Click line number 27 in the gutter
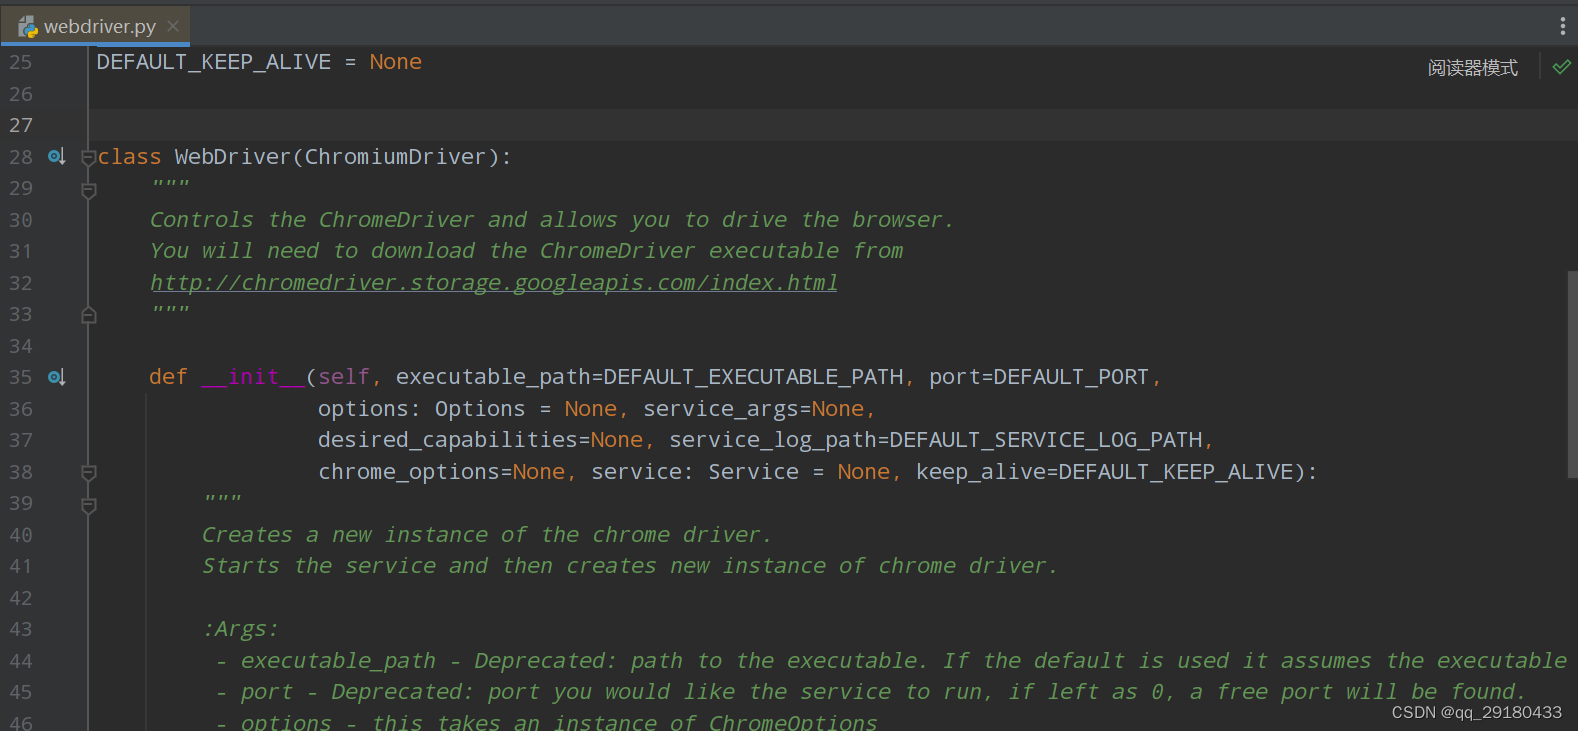Screen dimensions: 1578x731 (21, 125)
